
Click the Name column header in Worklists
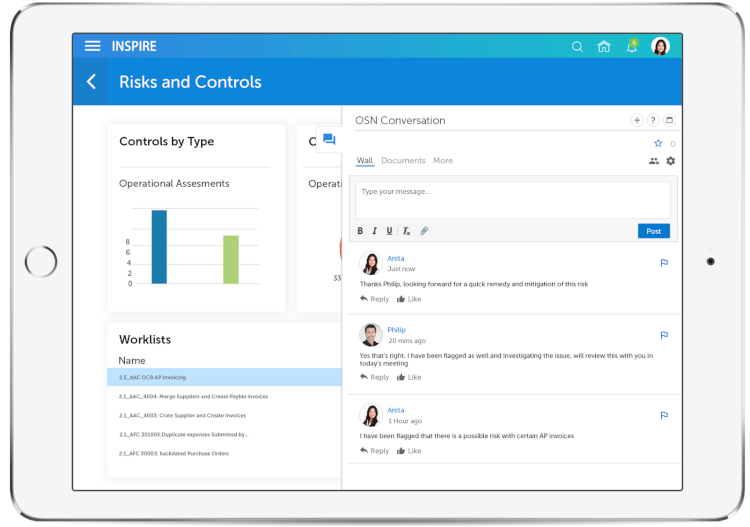click(132, 361)
